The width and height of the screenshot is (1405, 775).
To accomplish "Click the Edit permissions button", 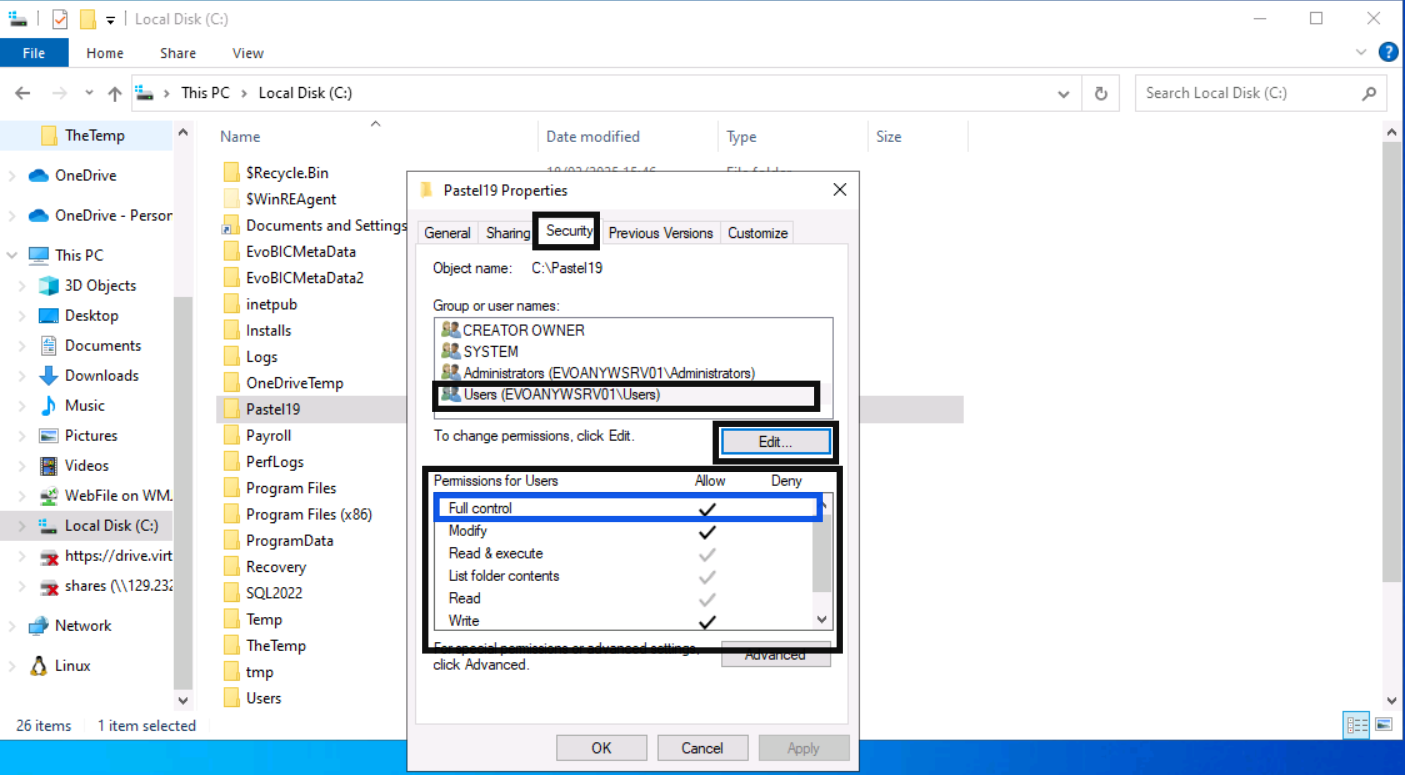I will [x=775, y=442].
